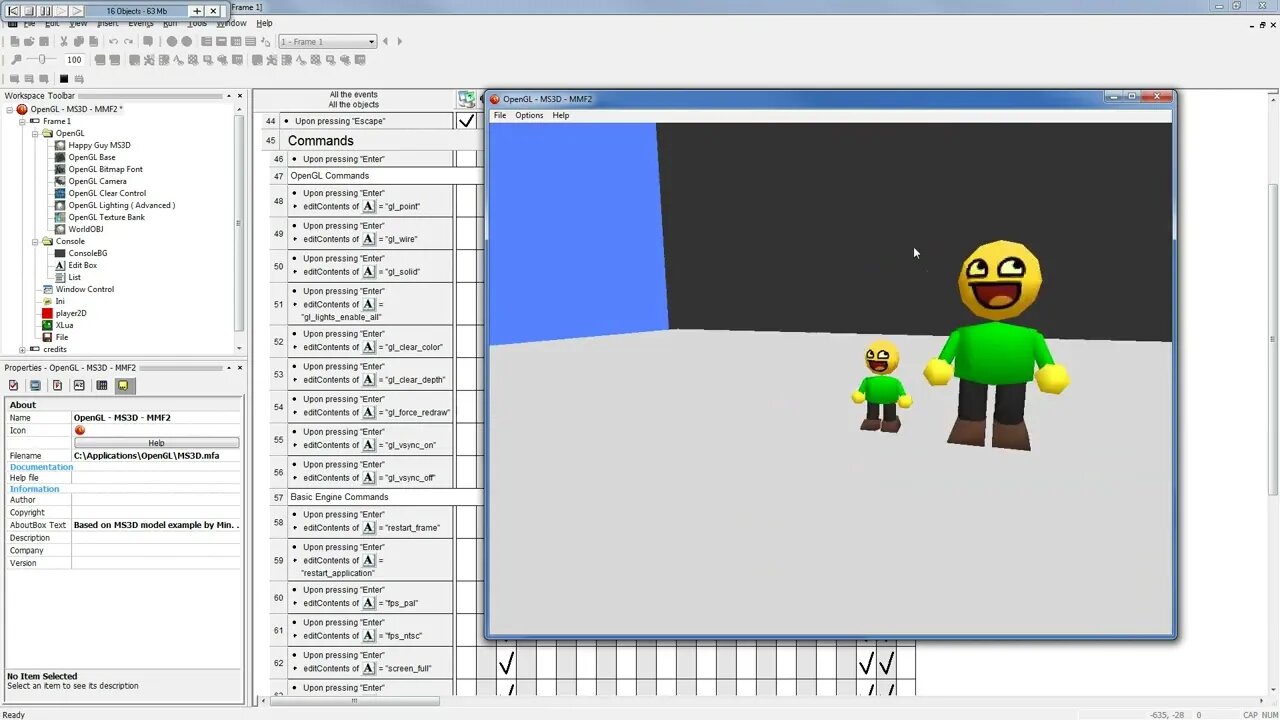1280x720 pixels.
Task: Select Happy Guy MS3D object
Action: 99,145
